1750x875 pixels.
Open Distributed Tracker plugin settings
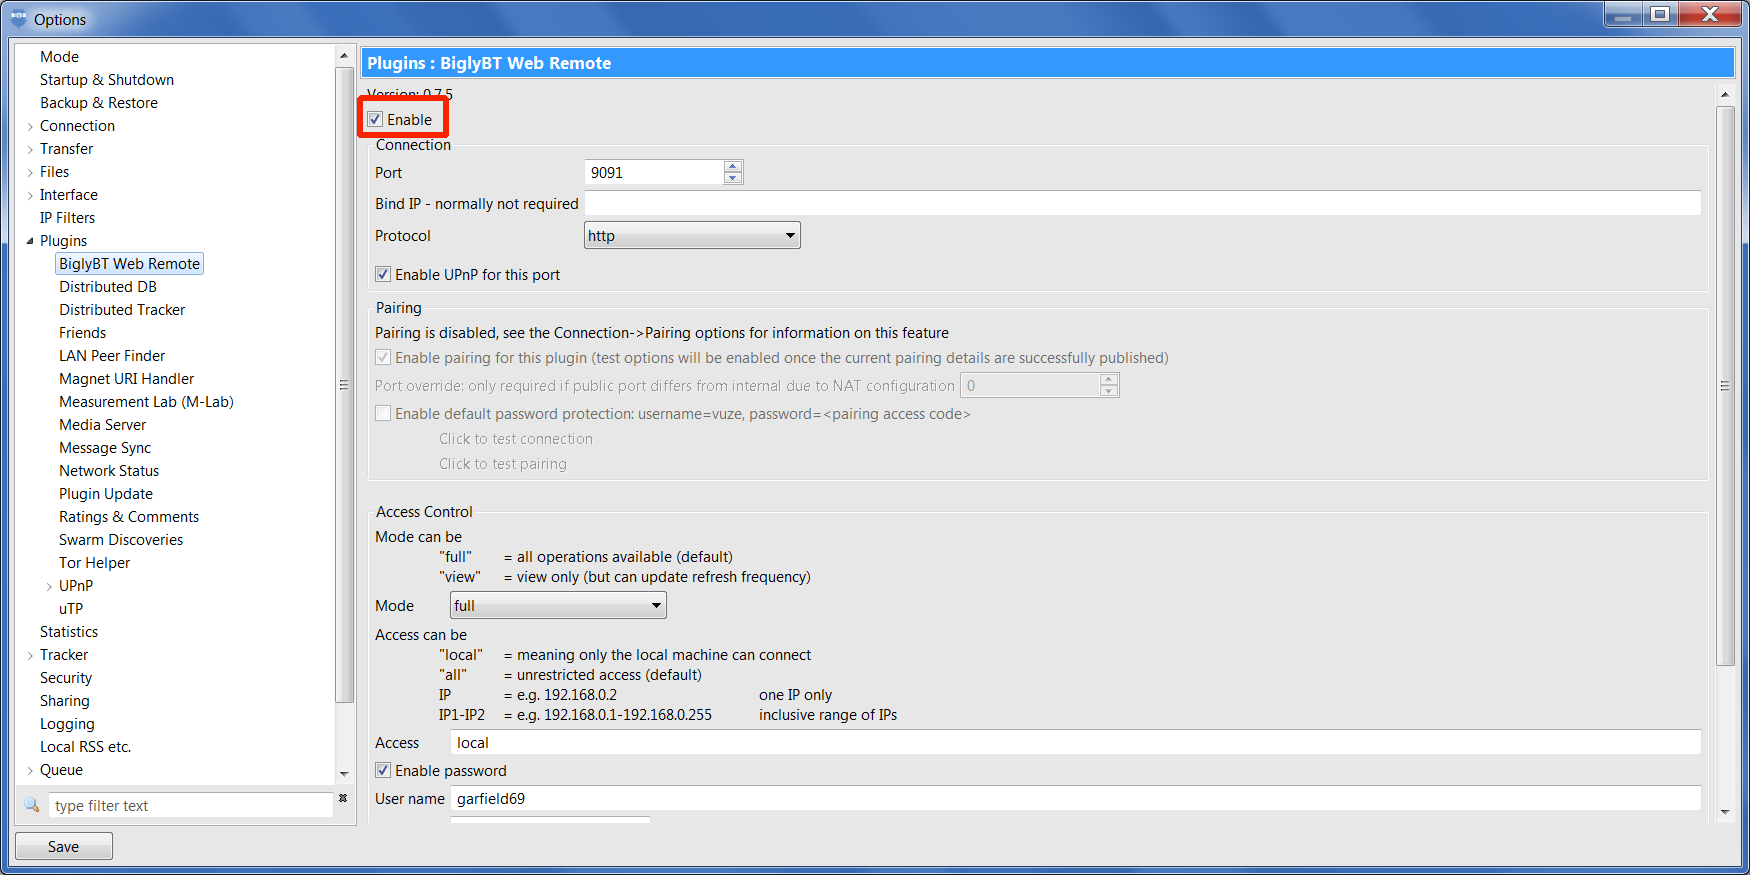(122, 310)
